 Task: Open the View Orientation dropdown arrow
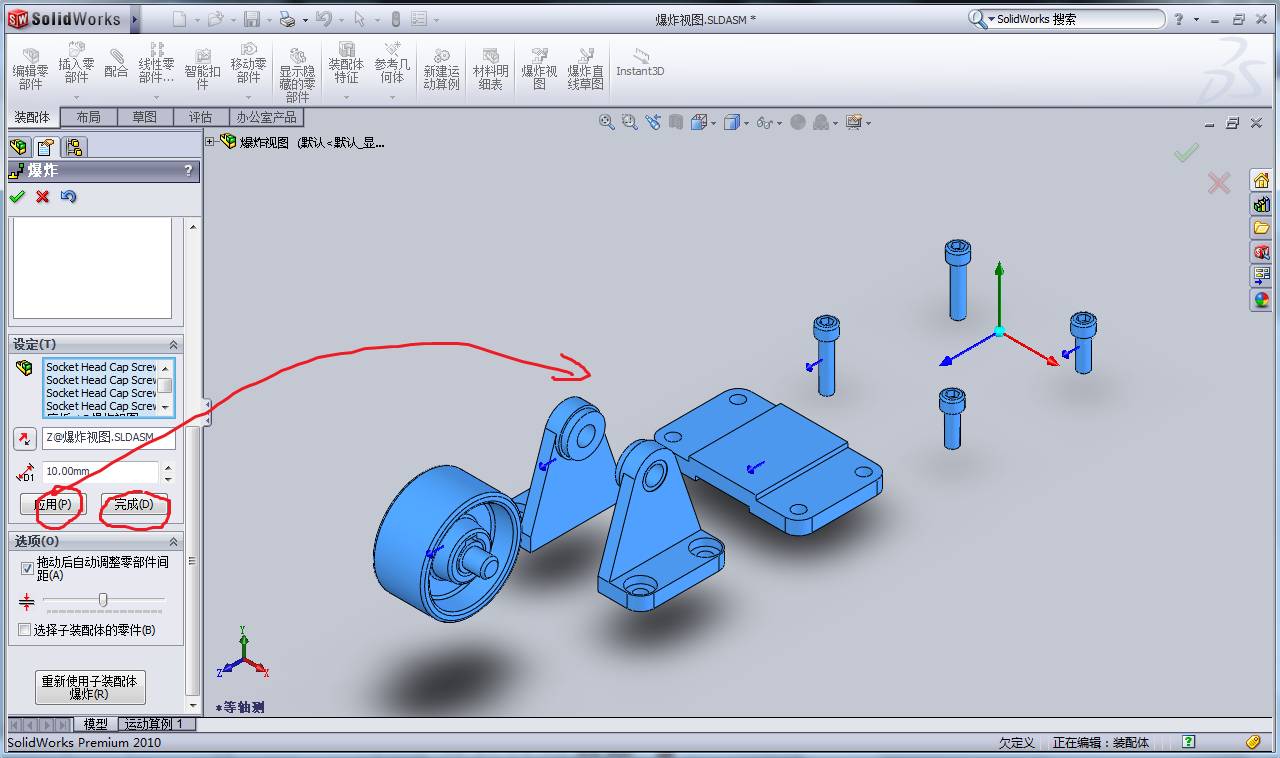coord(712,123)
